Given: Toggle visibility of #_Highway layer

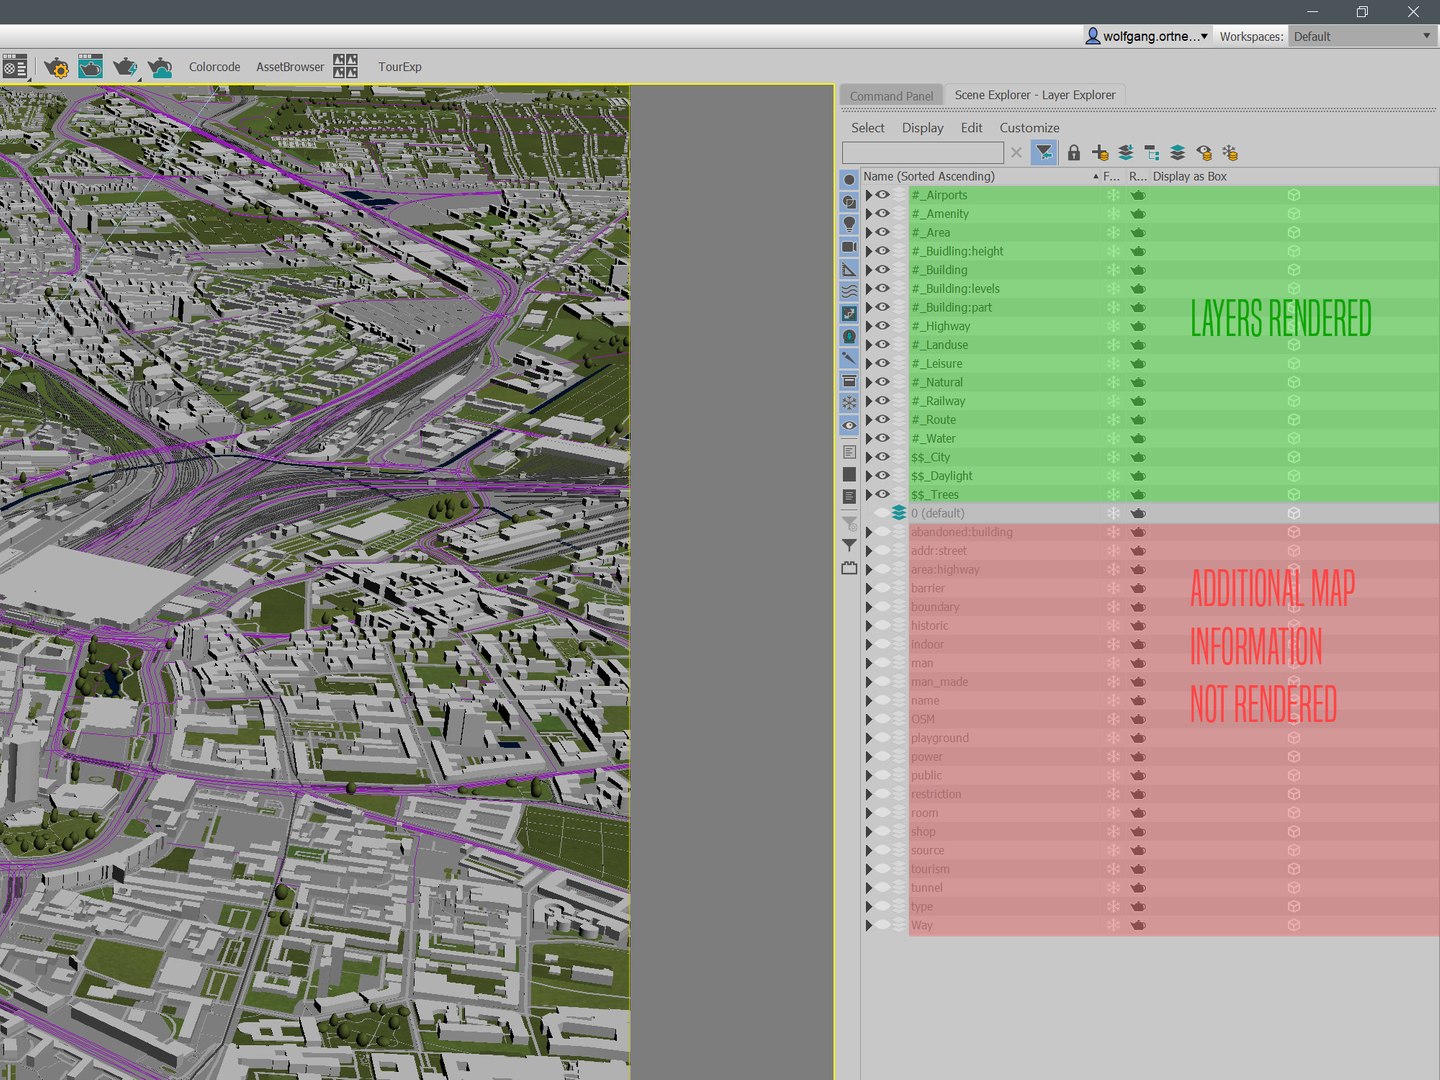Looking at the screenshot, I should (x=883, y=326).
